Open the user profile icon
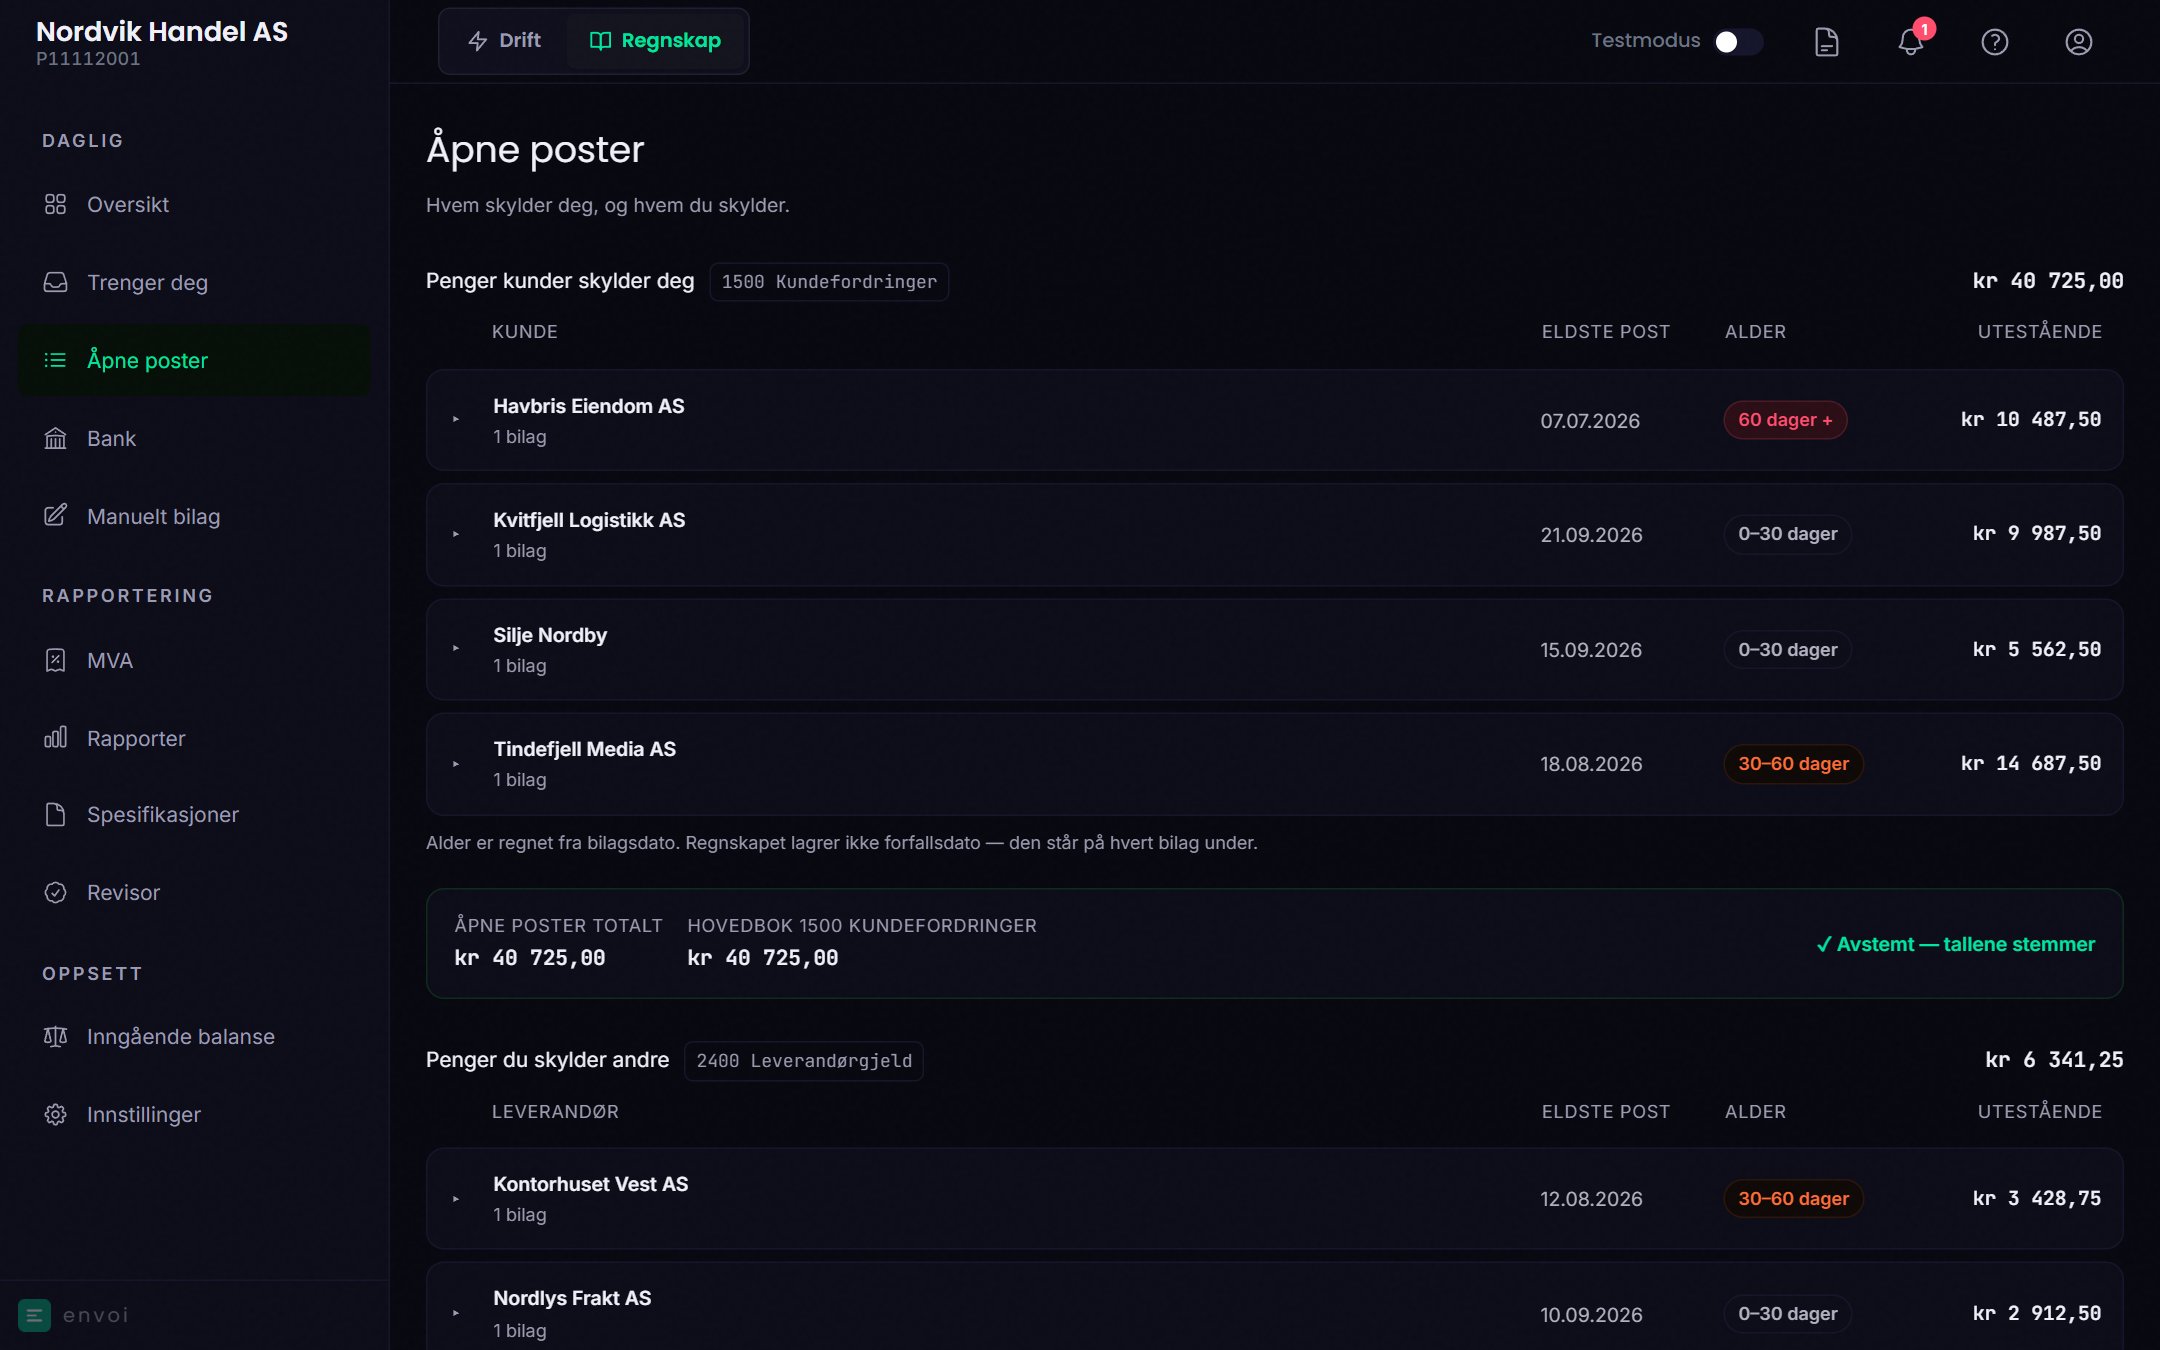 (x=2079, y=42)
